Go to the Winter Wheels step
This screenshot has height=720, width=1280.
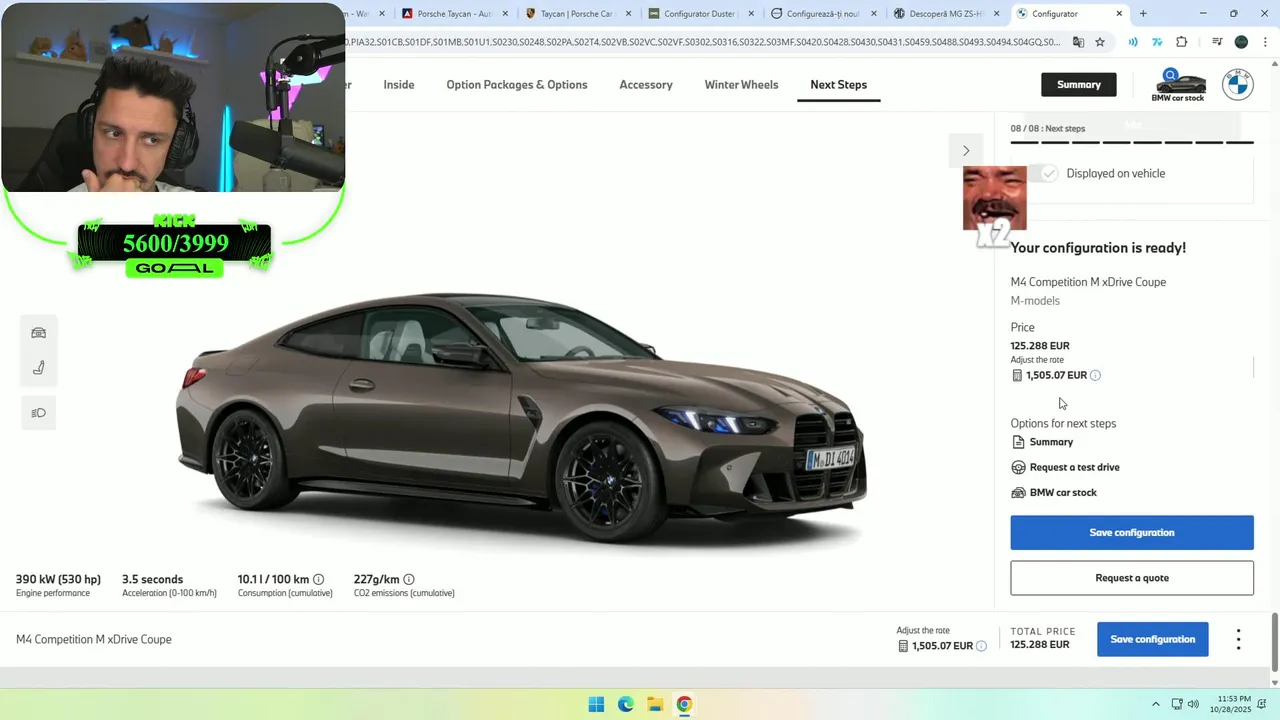(x=741, y=85)
